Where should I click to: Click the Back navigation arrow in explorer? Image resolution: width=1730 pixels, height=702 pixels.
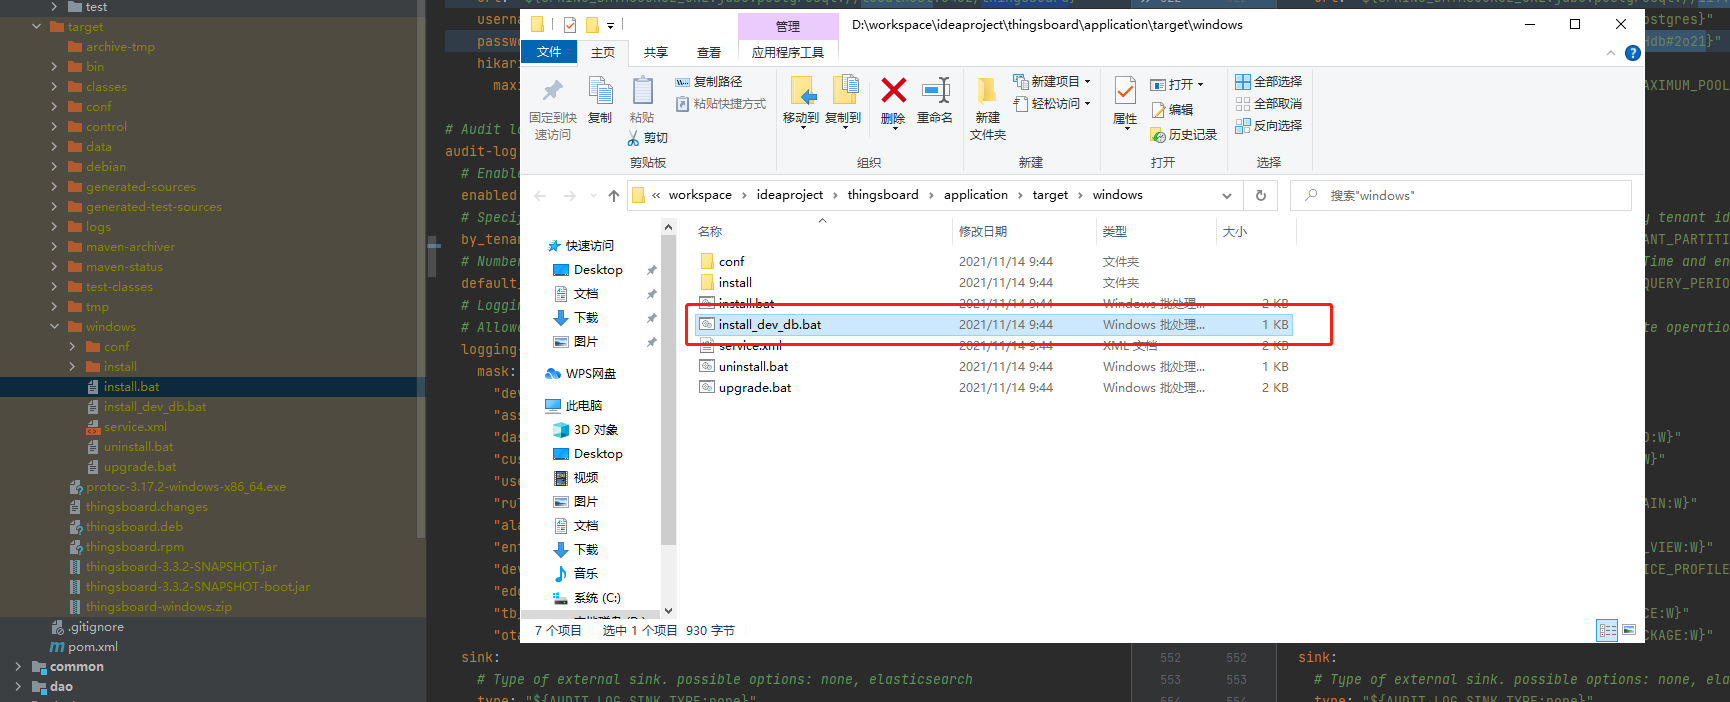(540, 196)
